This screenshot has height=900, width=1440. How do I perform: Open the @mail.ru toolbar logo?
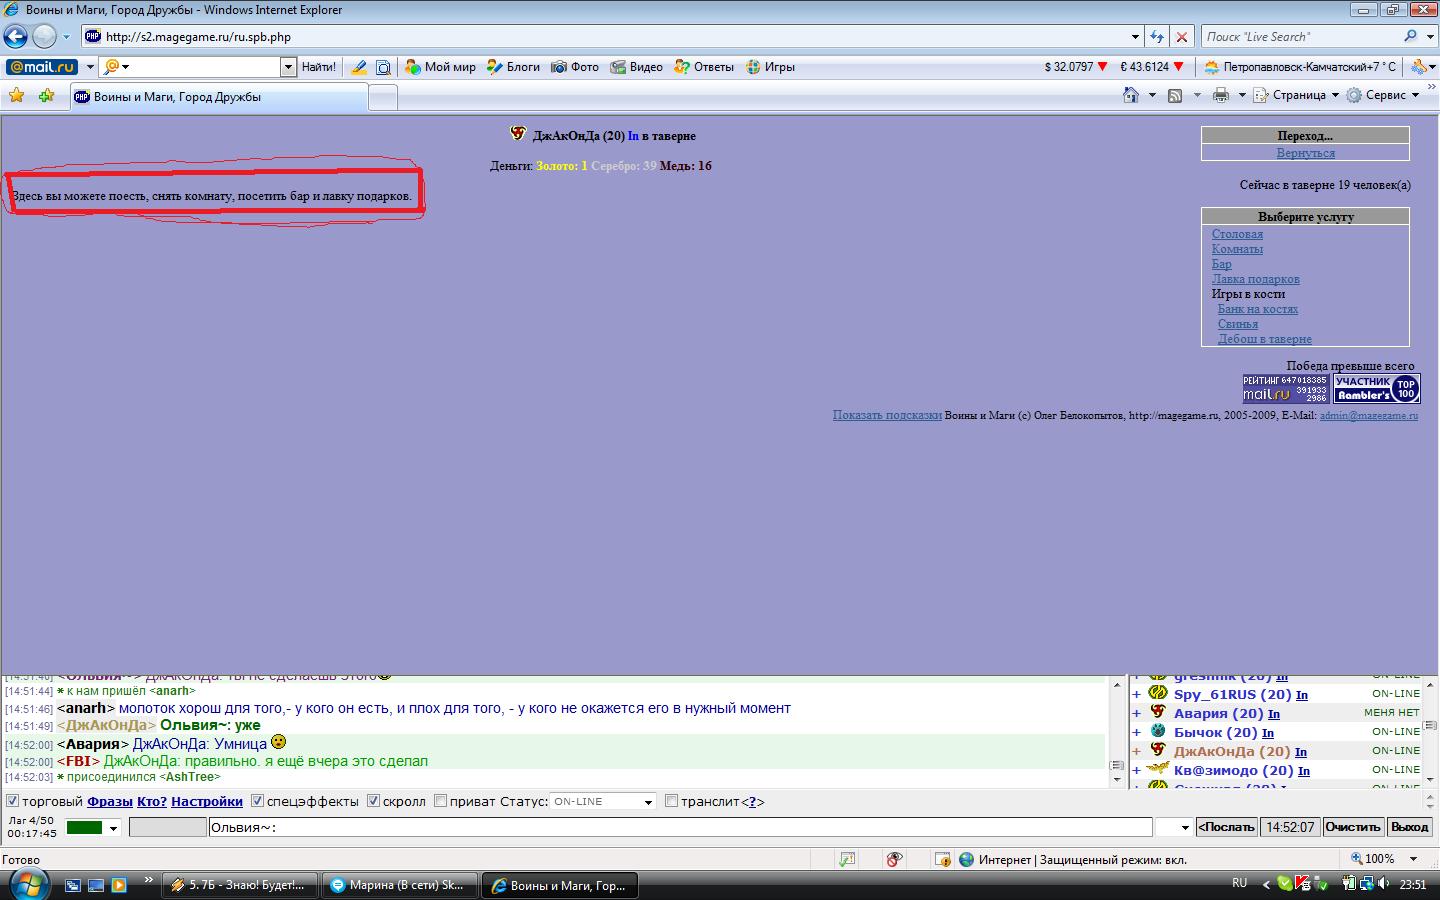tap(41, 67)
